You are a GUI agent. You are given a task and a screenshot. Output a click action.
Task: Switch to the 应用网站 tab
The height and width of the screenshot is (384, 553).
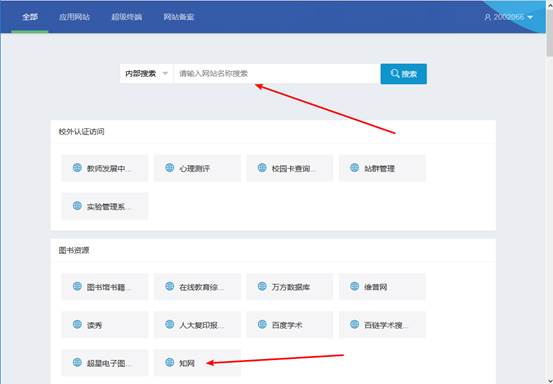[74, 17]
